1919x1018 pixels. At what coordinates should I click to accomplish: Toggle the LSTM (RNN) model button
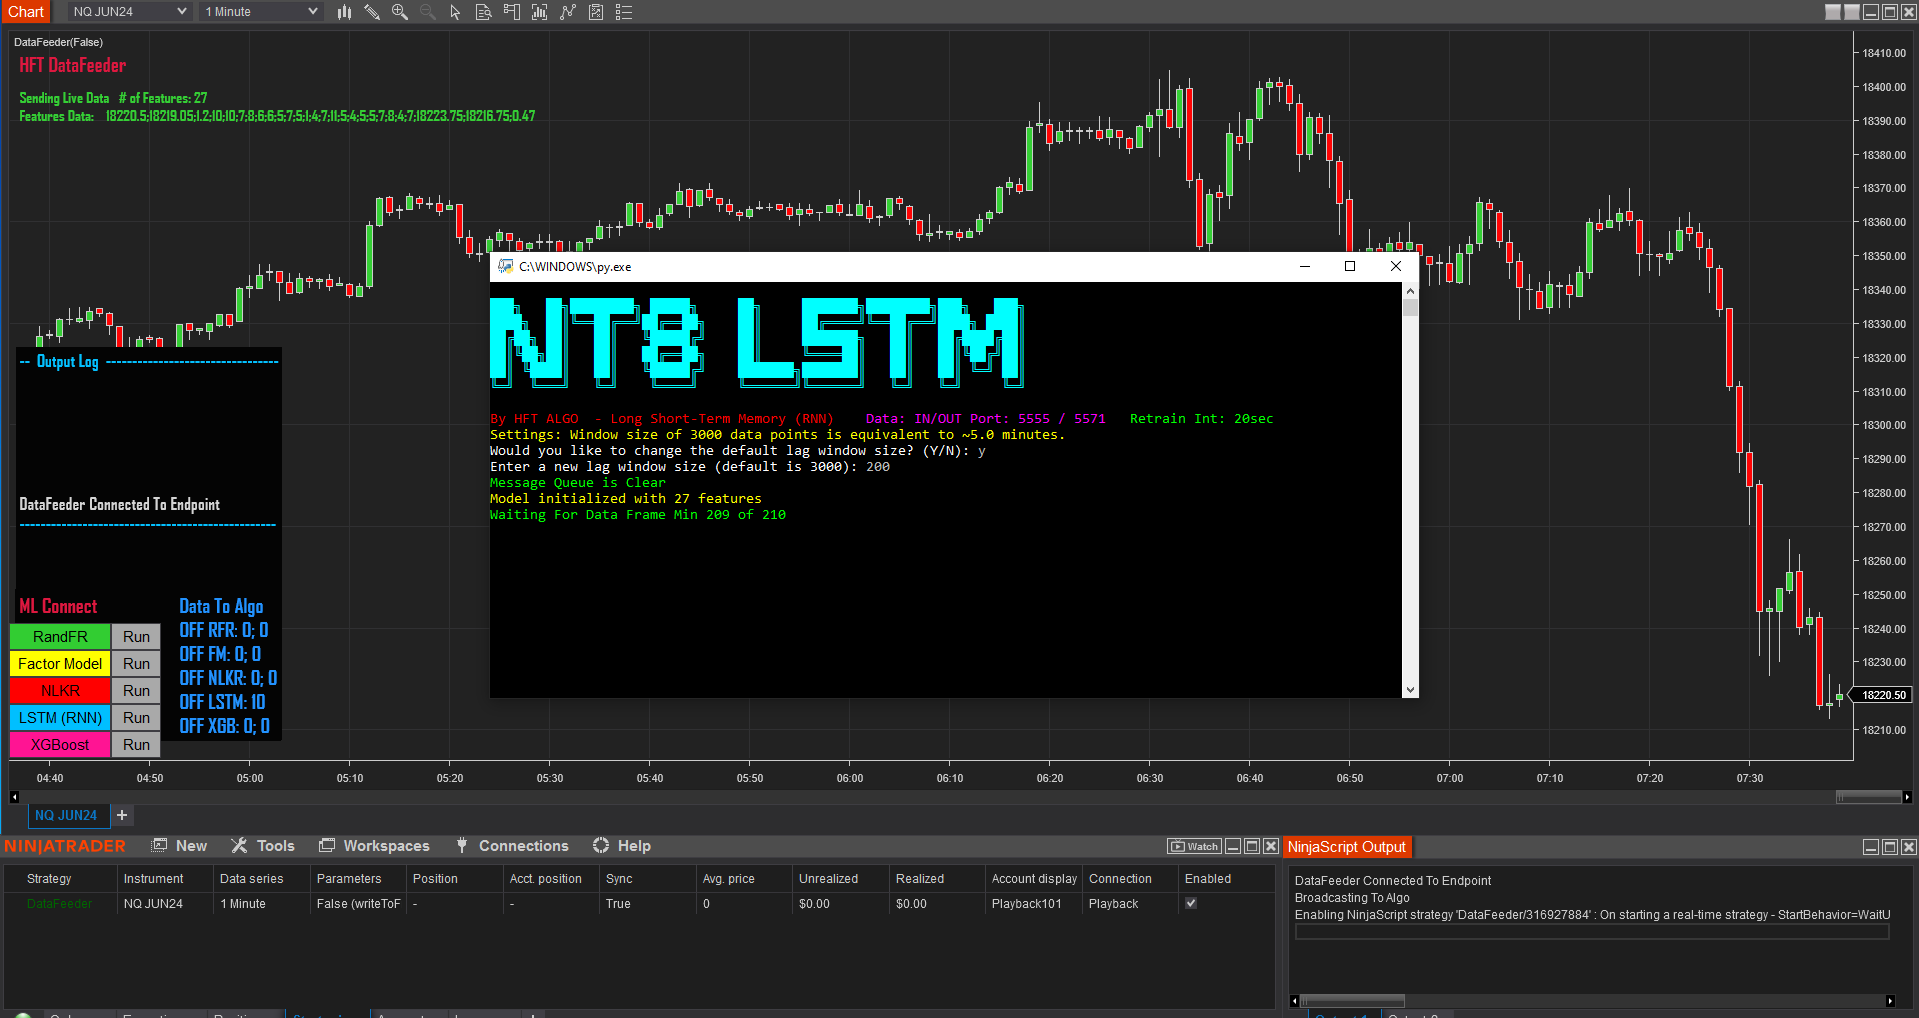click(x=60, y=718)
